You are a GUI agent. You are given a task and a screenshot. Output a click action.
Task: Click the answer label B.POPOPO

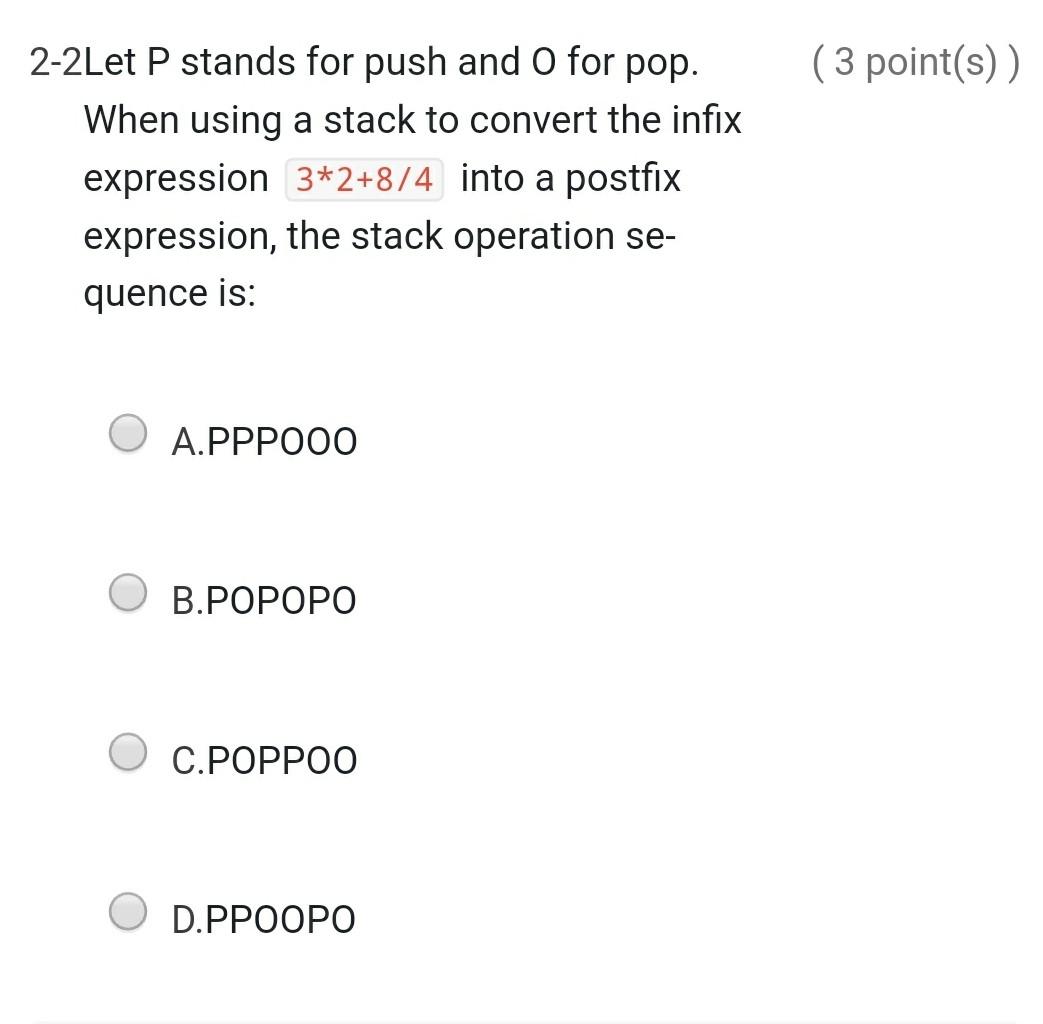[264, 600]
